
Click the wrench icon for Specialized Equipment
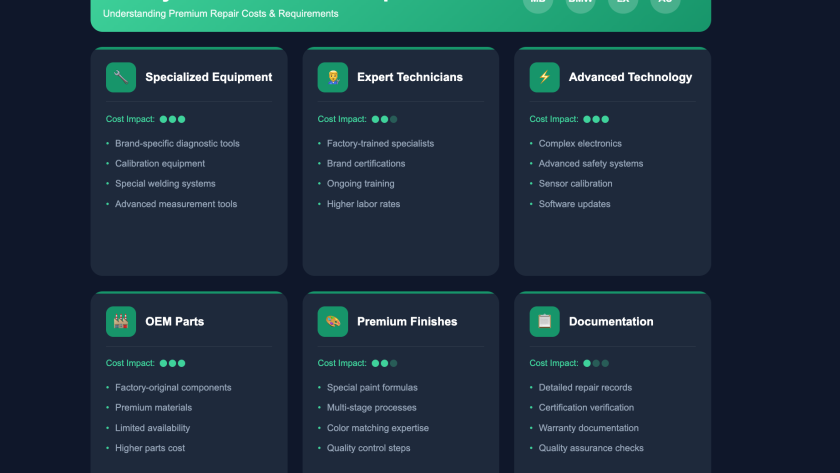pos(121,77)
